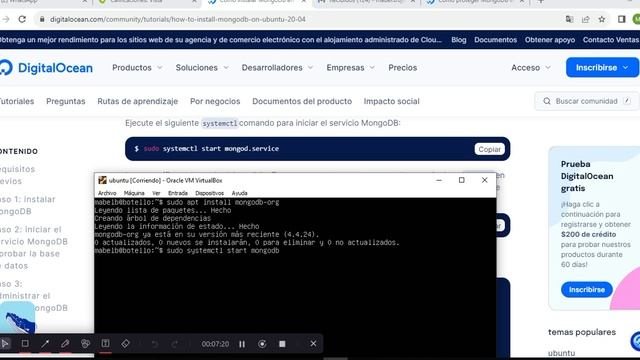Click the site padlock icon
This screenshot has height=360, width=640.
pos(42,19)
